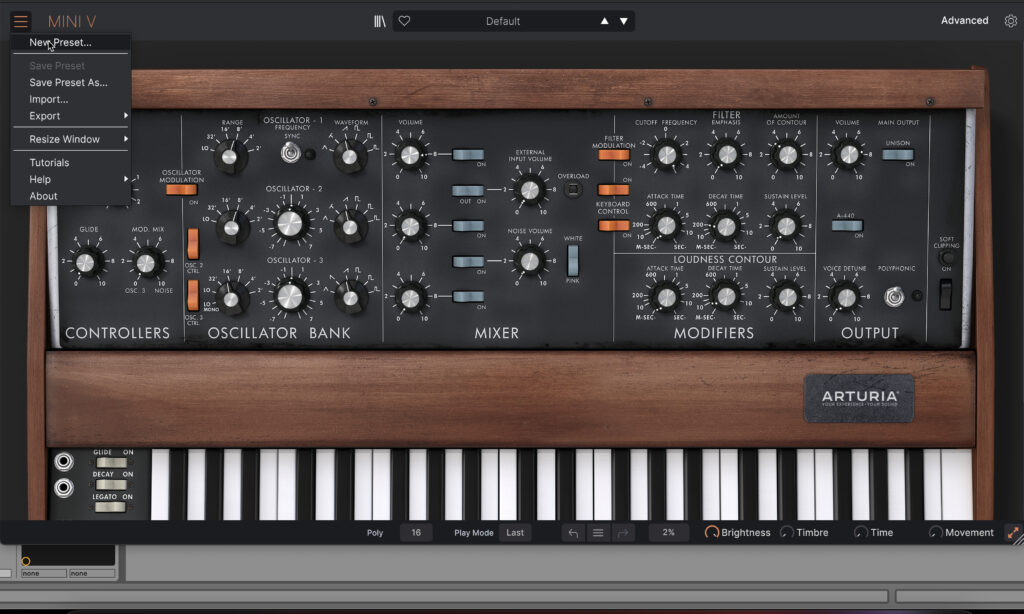Click the Oscillator 1 Range knob
This screenshot has height=614, width=1024.
(x=229, y=157)
